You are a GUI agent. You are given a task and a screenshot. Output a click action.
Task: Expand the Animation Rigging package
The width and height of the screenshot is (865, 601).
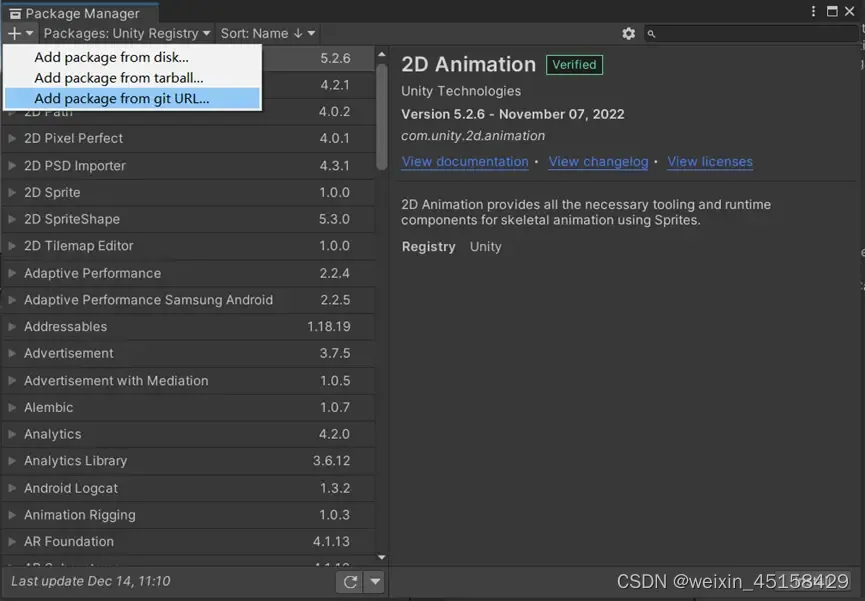pos(12,515)
